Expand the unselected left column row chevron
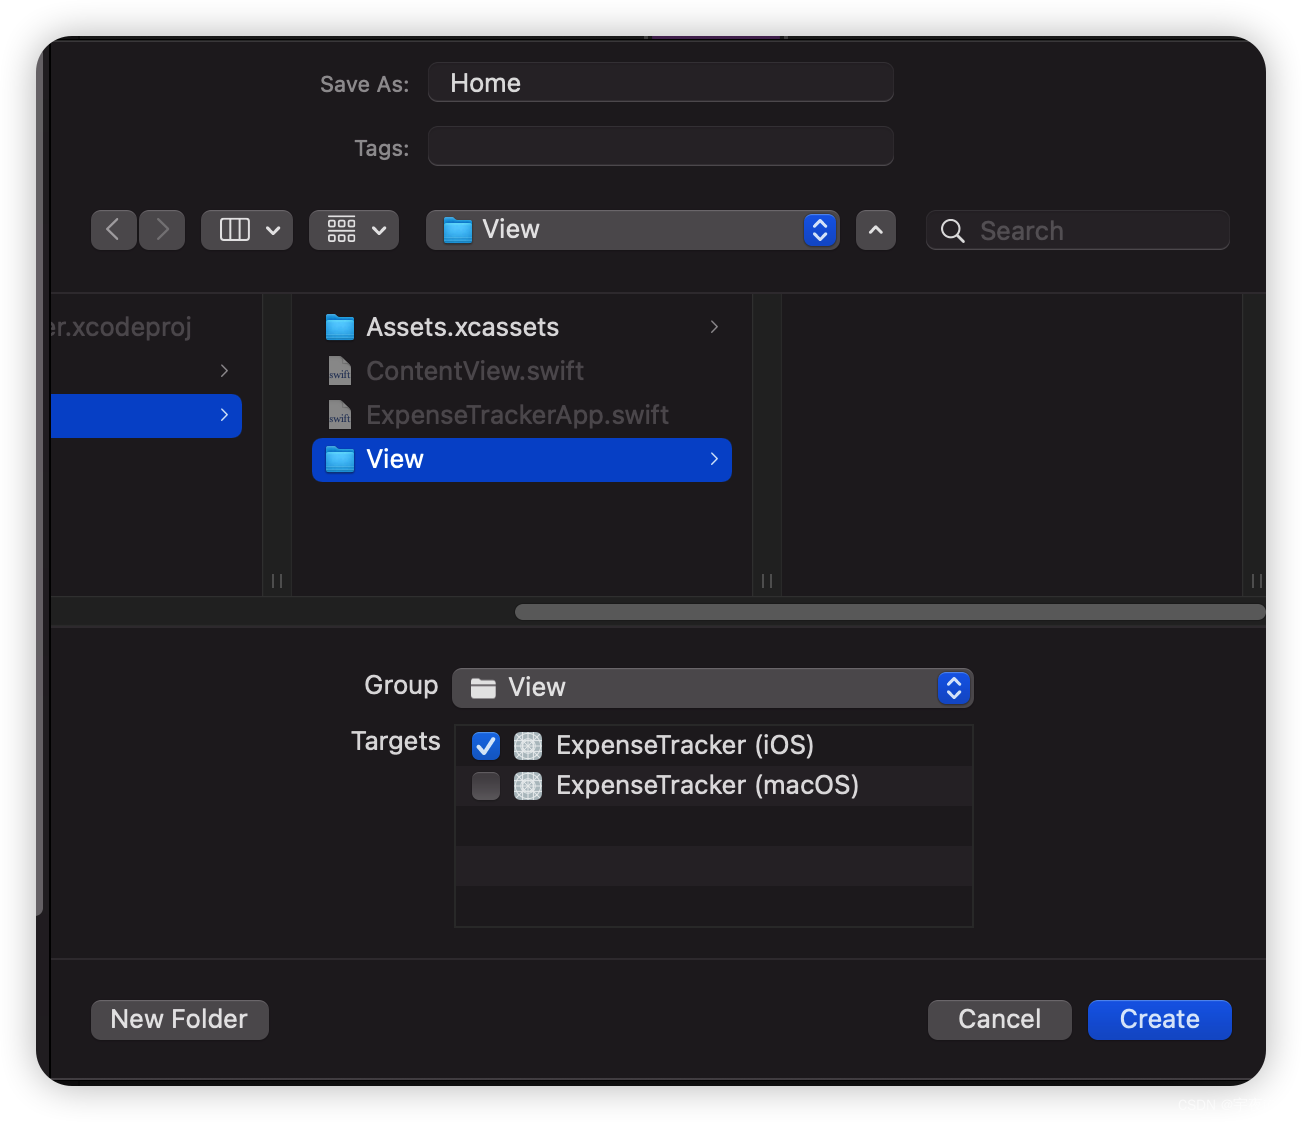Viewport: 1302px width, 1122px height. click(224, 371)
